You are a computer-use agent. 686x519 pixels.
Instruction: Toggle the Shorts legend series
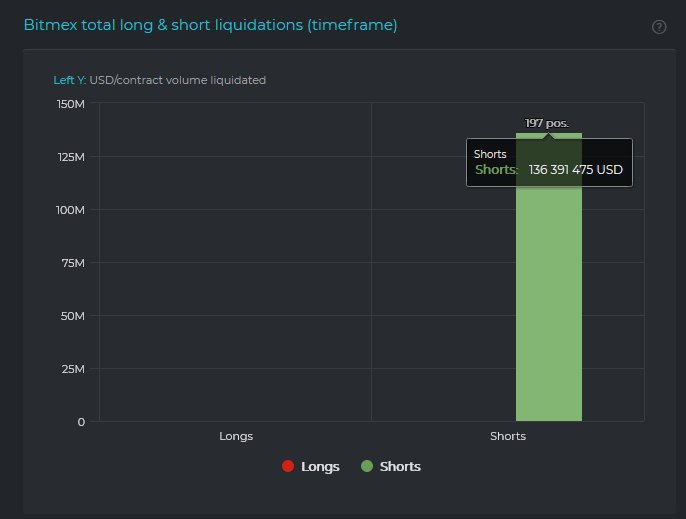[x=391, y=466]
